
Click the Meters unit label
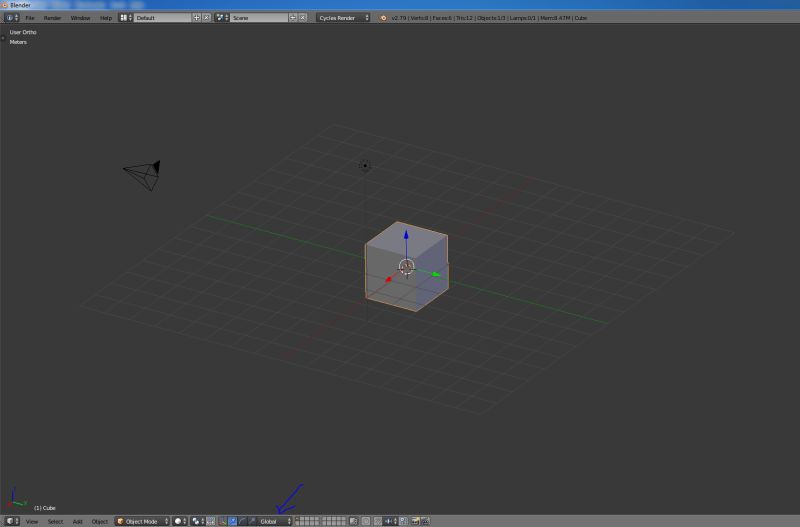click(x=18, y=42)
